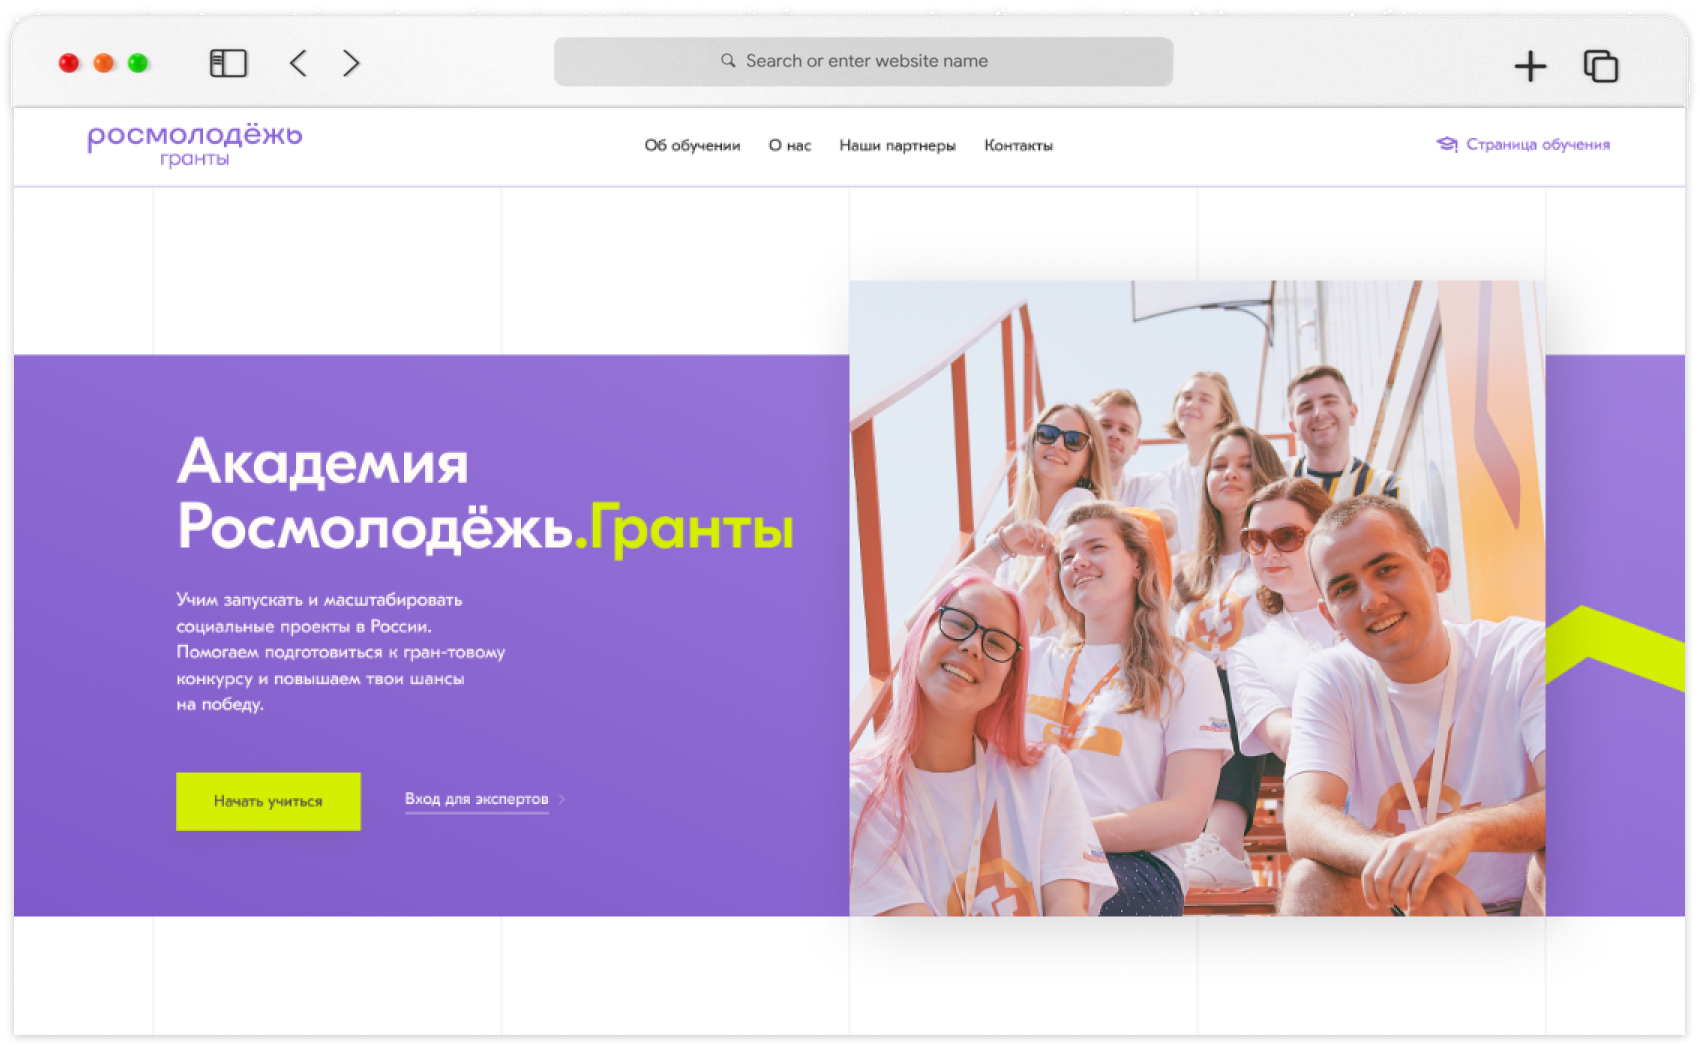Select О нас in the navigation

click(790, 145)
